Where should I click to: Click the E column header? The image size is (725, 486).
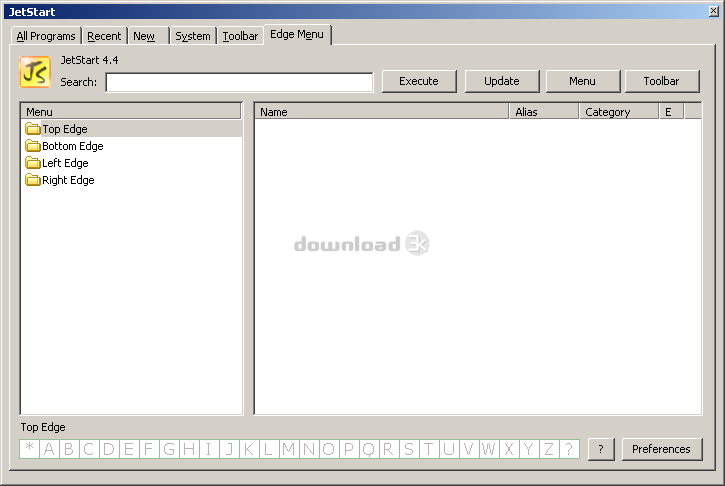(x=671, y=112)
